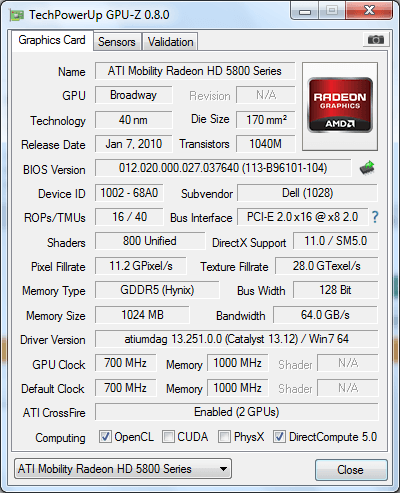Click the Name field with Radeon HD 5800
400x493 pixels.
coord(195,71)
